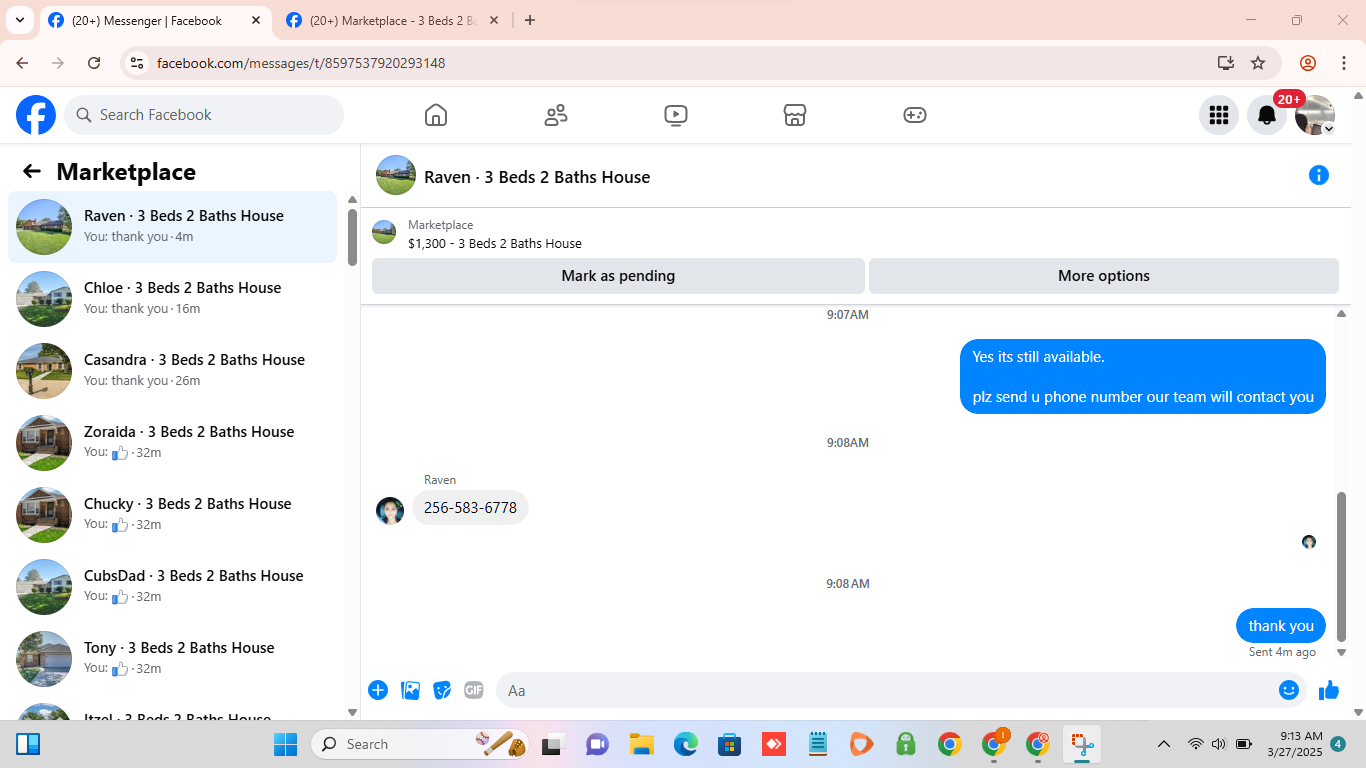Send a thumbs-up like
Image resolution: width=1366 pixels, height=768 pixels.
tap(1329, 690)
